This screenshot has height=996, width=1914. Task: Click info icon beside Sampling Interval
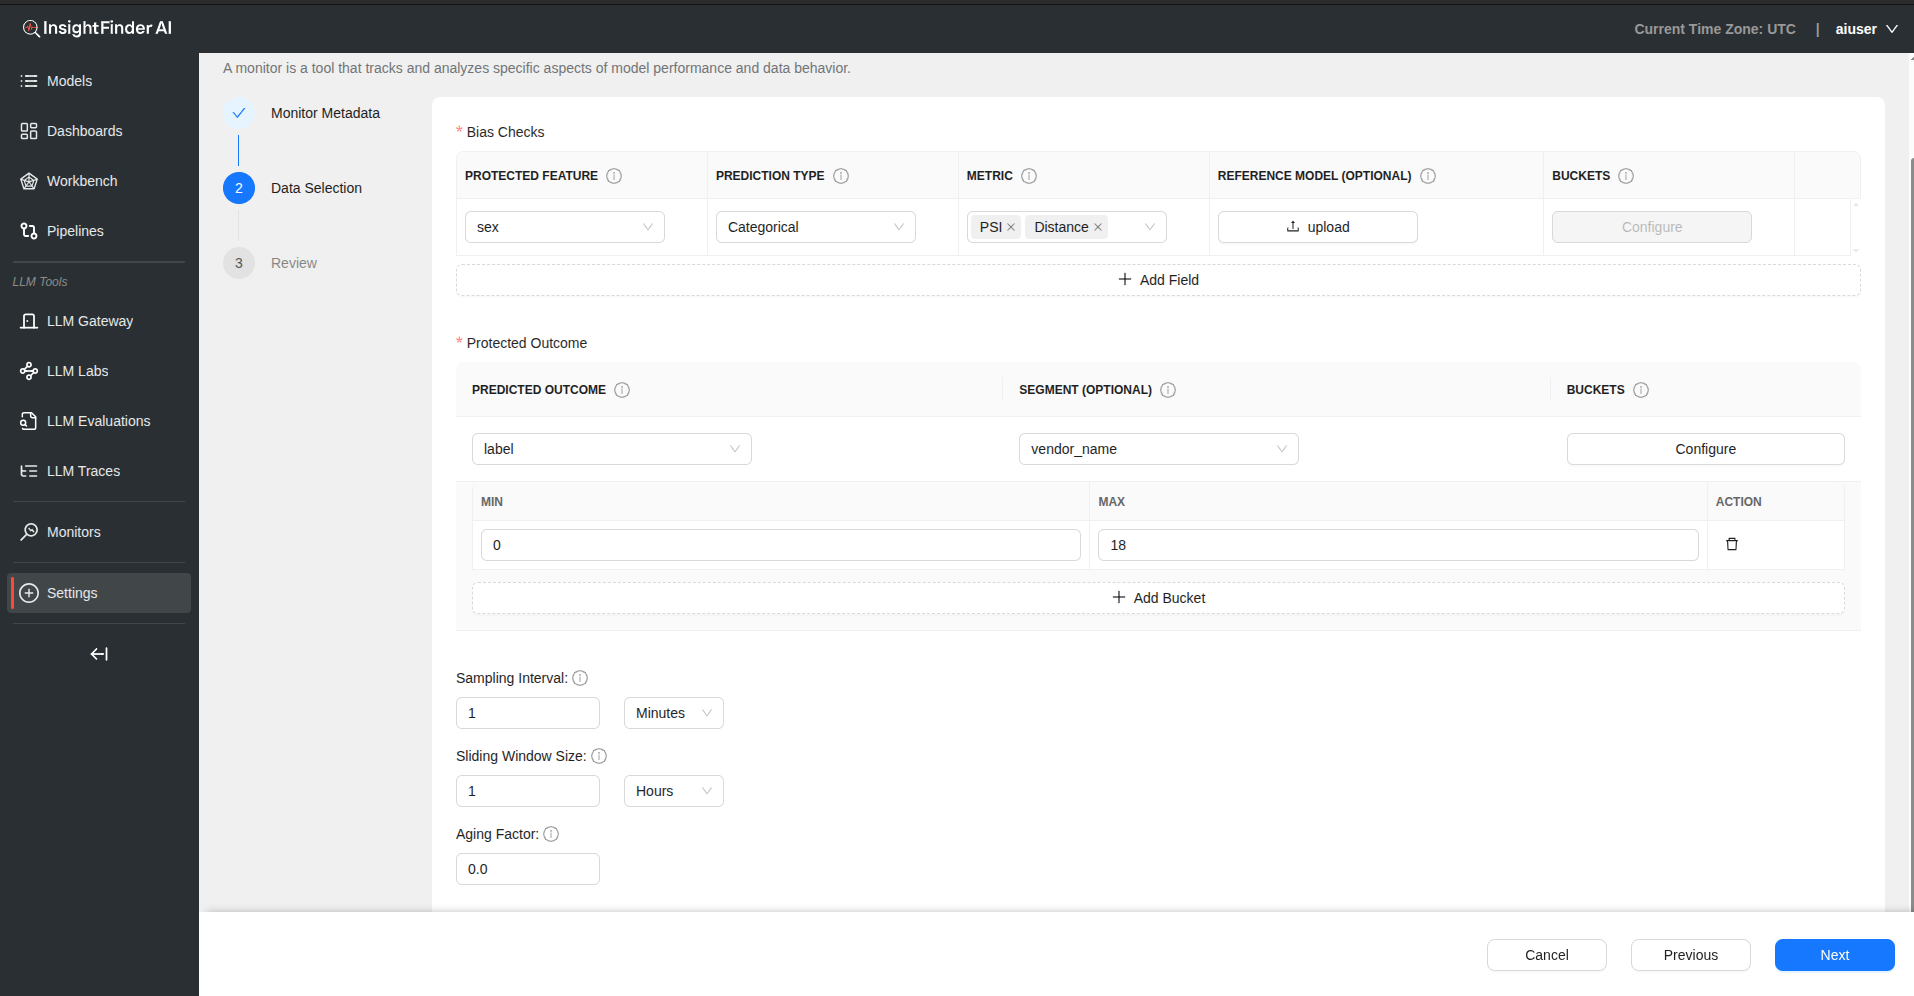(x=580, y=678)
